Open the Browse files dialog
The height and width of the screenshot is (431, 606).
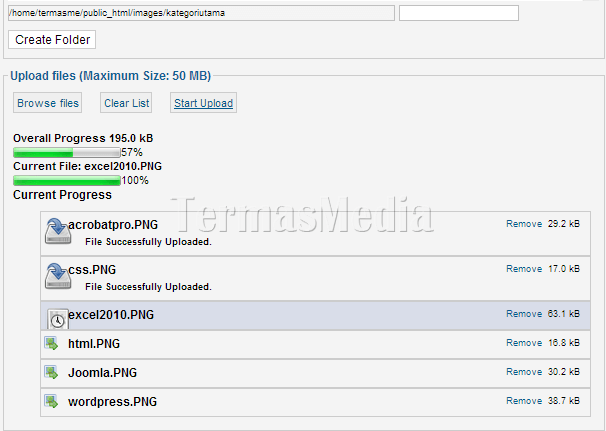tap(48, 103)
